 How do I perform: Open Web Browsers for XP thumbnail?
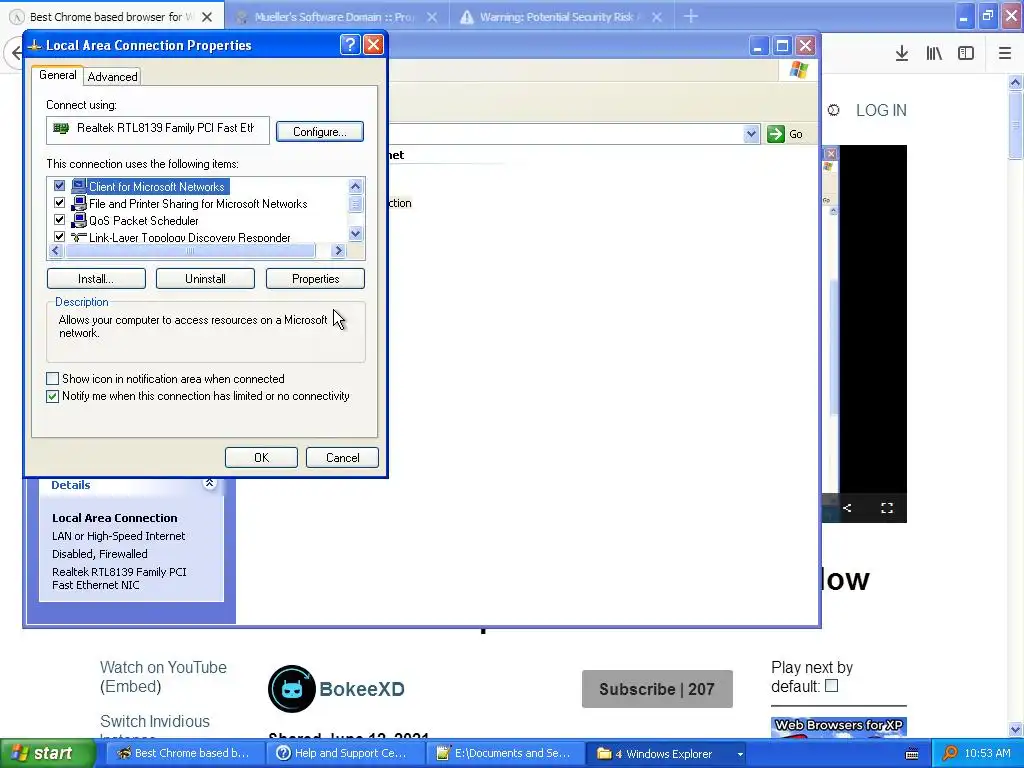click(x=839, y=728)
